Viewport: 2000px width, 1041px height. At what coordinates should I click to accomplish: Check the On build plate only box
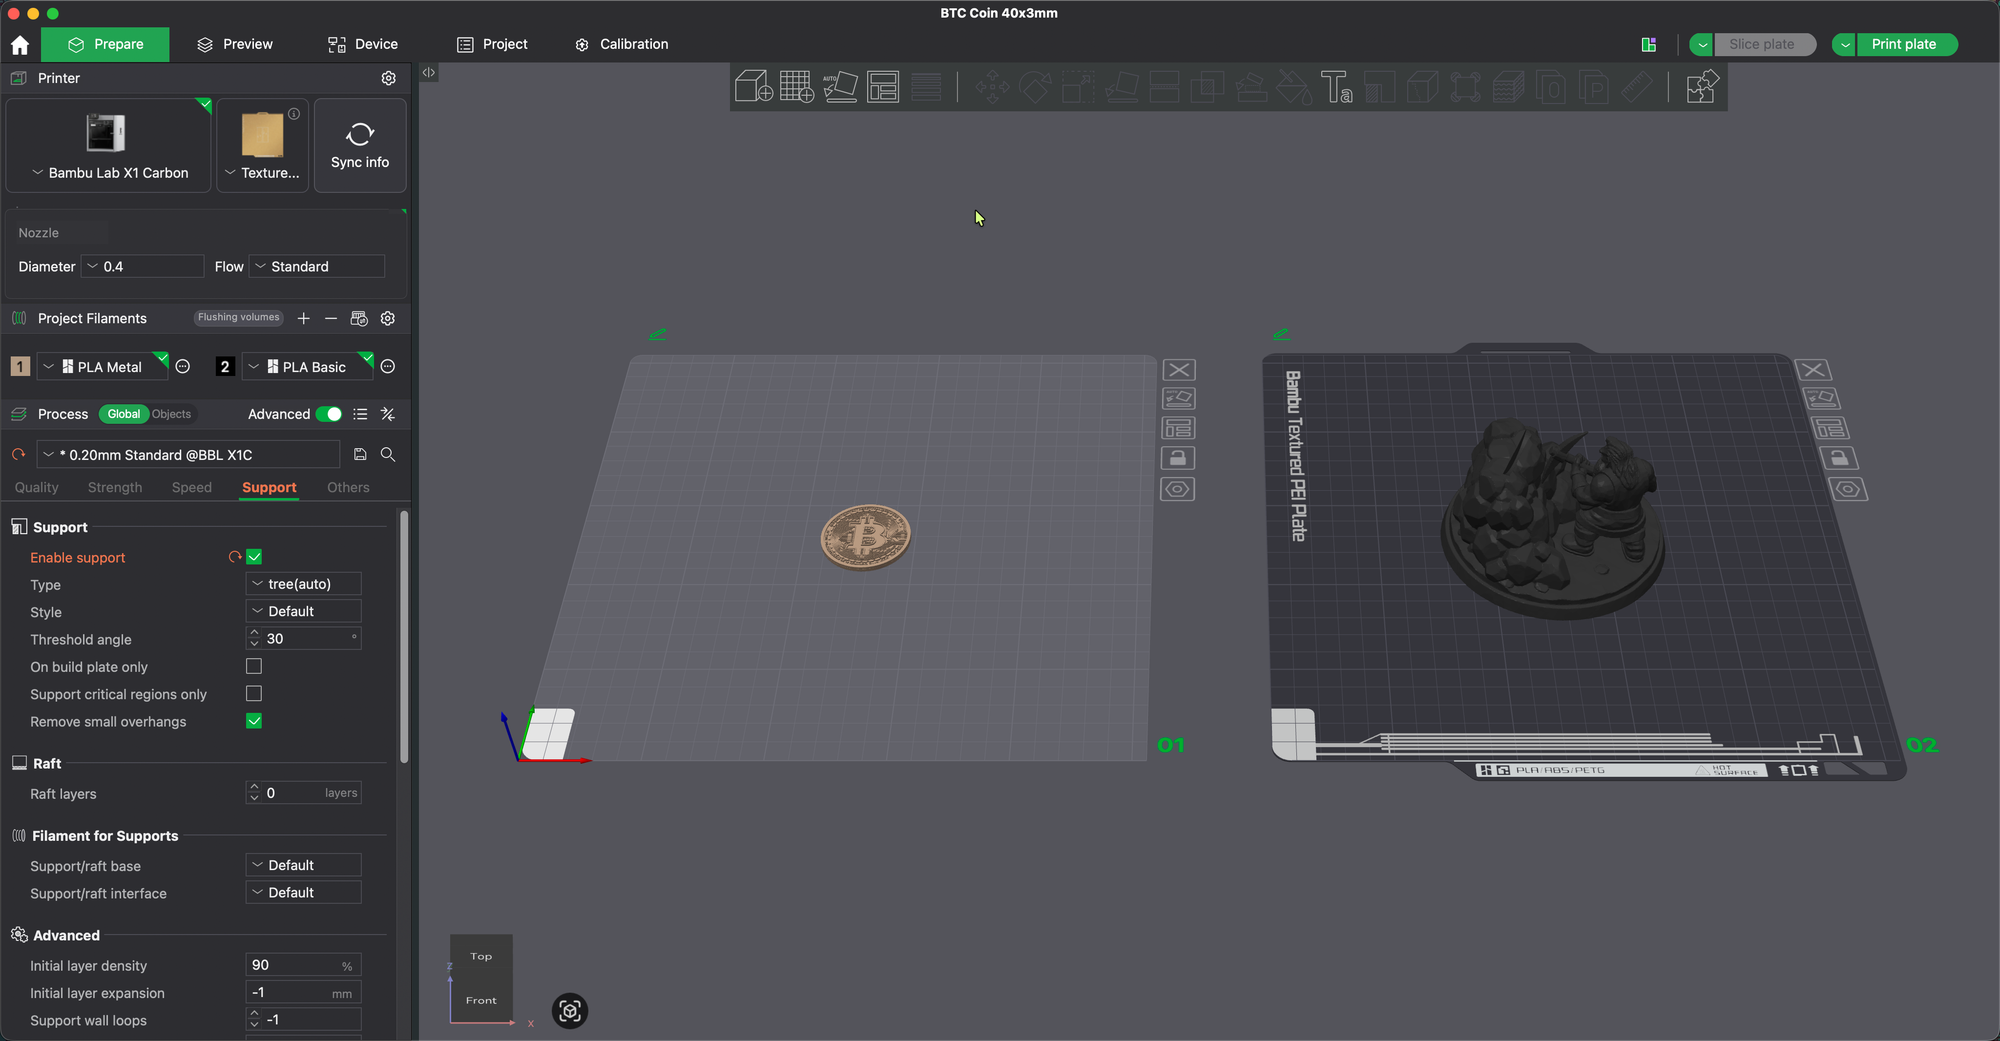click(x=254, y=667)
